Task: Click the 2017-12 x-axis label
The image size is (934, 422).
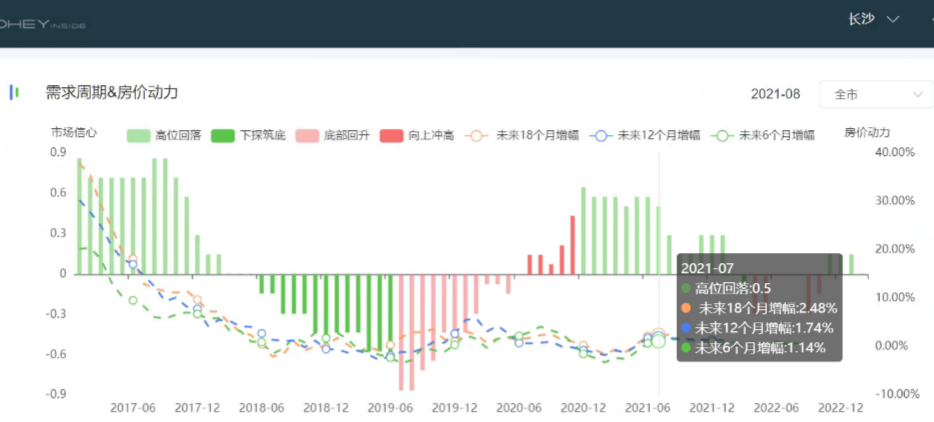Action: pos(197,408)
